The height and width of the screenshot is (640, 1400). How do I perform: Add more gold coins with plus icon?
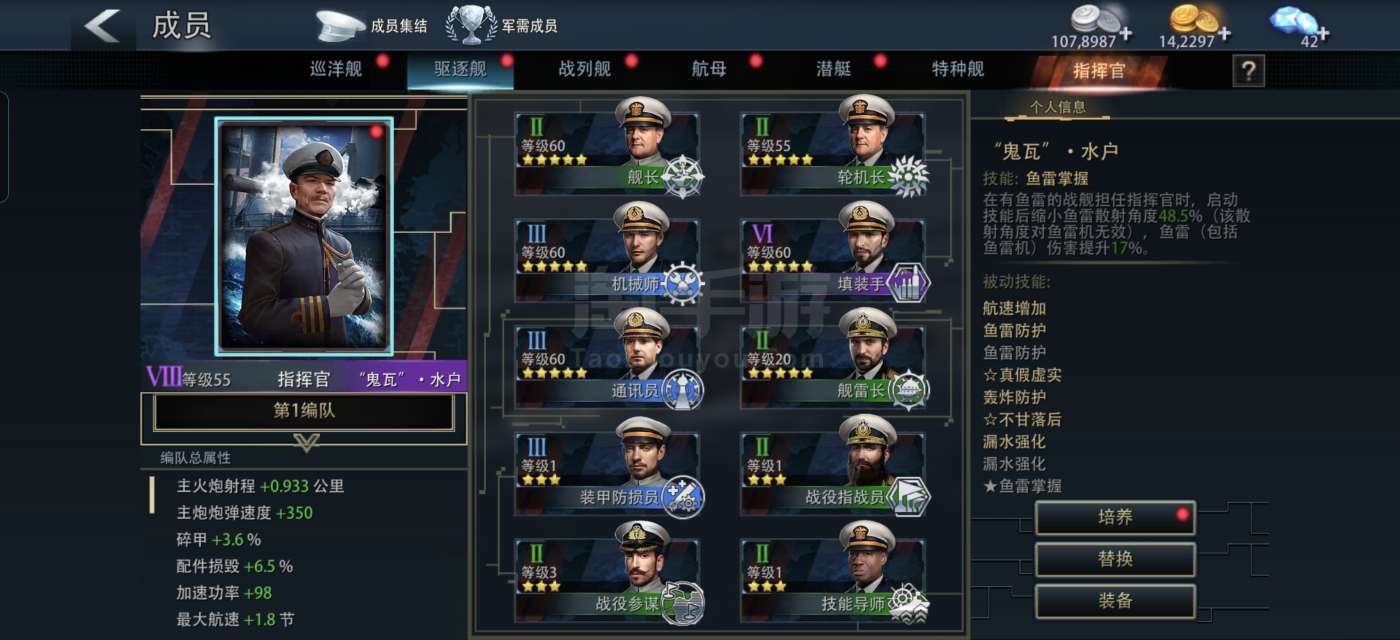[1224, 34]
